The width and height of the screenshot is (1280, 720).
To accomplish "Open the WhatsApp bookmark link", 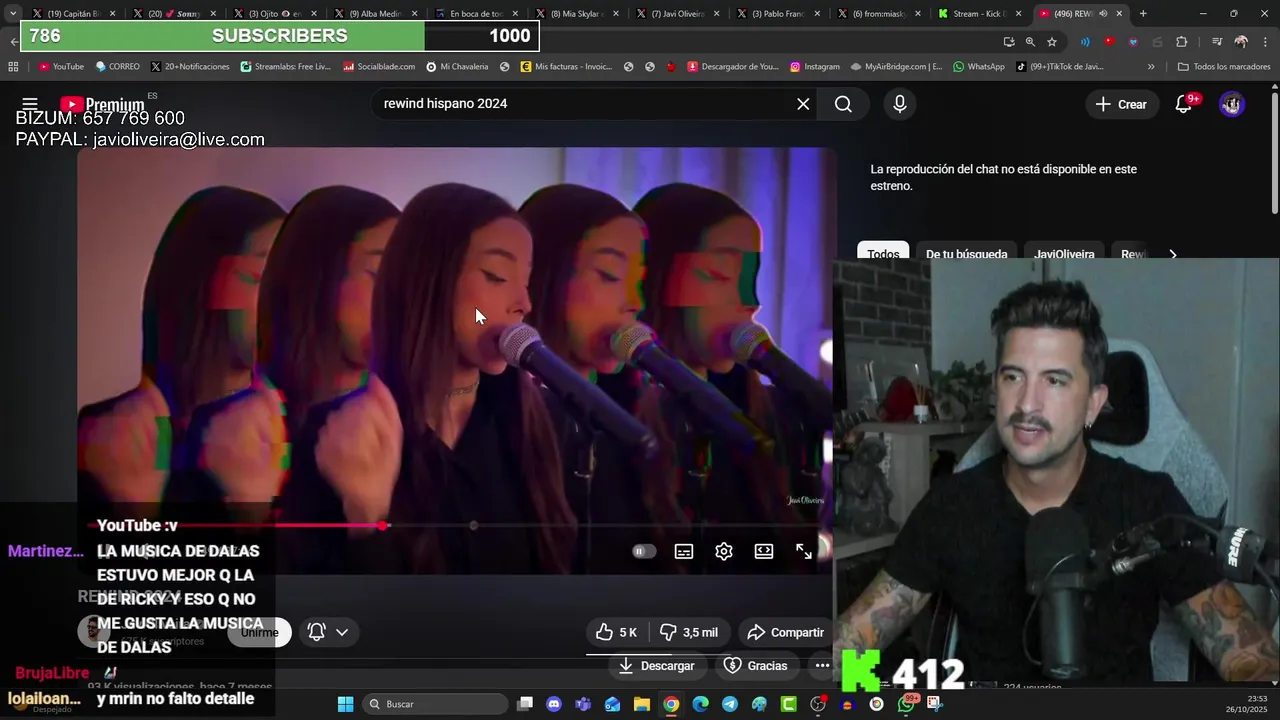I will (978, 66).
